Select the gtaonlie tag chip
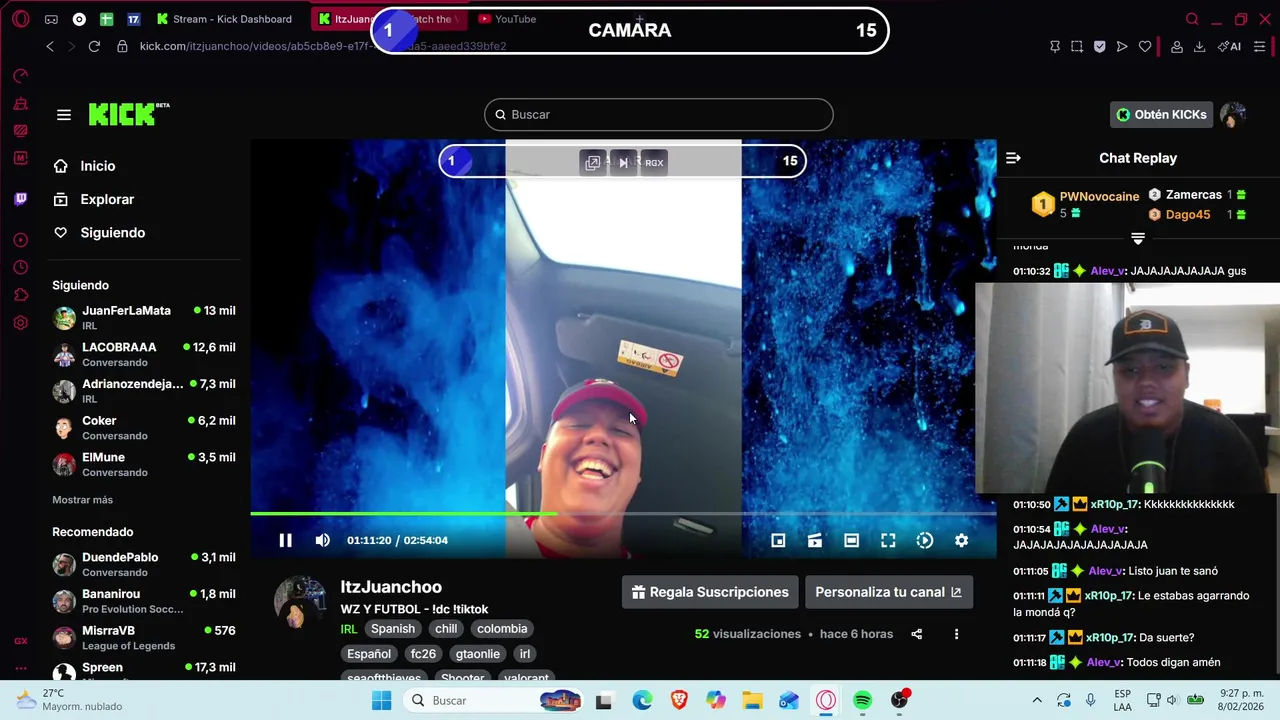 click(477, 654)
